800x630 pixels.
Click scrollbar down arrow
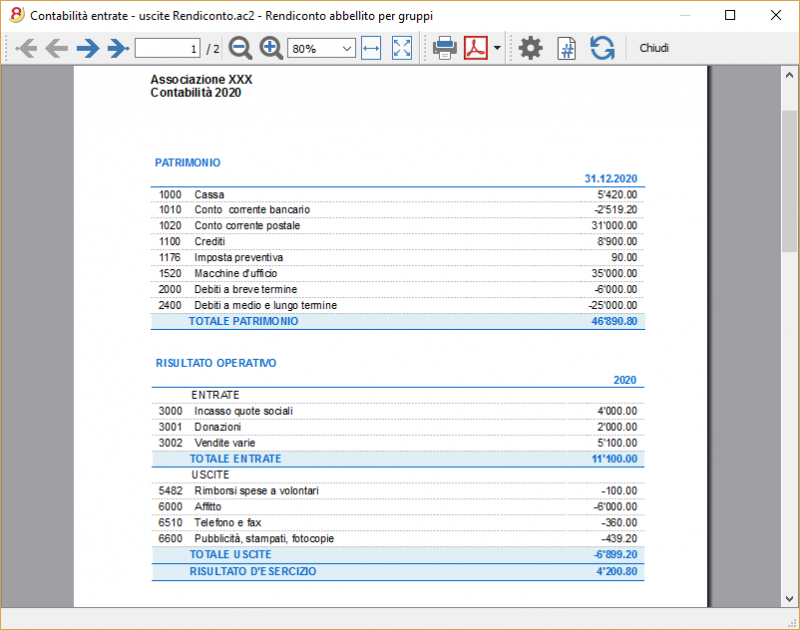(789, 599)
